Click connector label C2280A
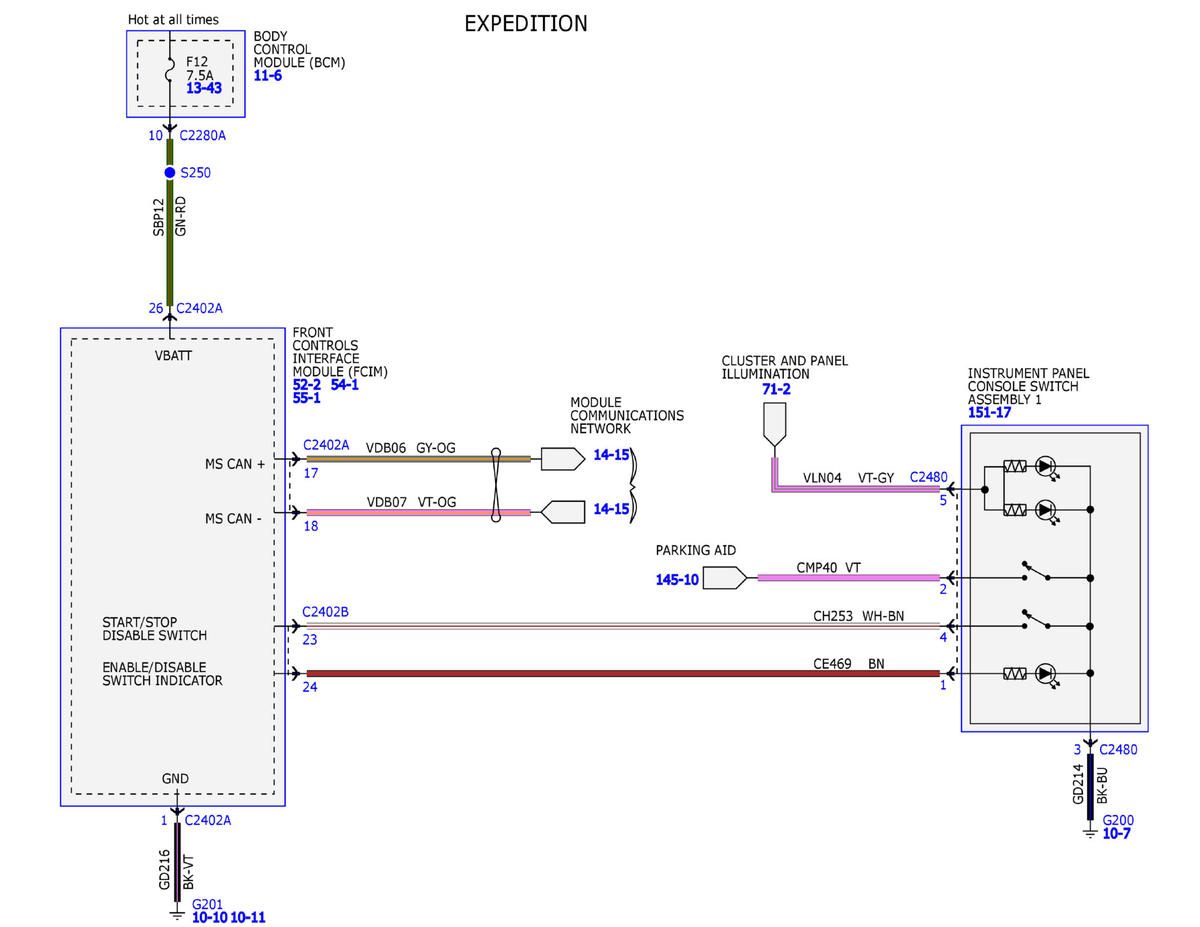This screenshot has height=927, width=1200. 202,135
